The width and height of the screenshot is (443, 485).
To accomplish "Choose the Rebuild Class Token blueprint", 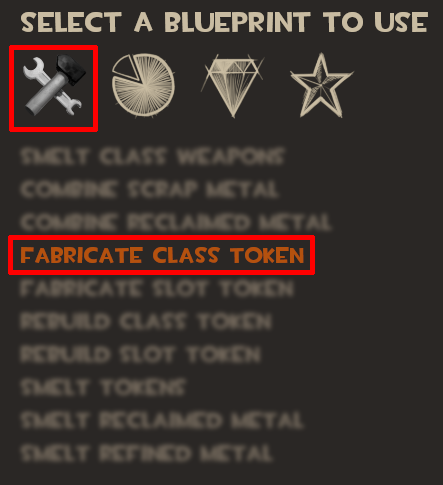I will coord(146,321).
